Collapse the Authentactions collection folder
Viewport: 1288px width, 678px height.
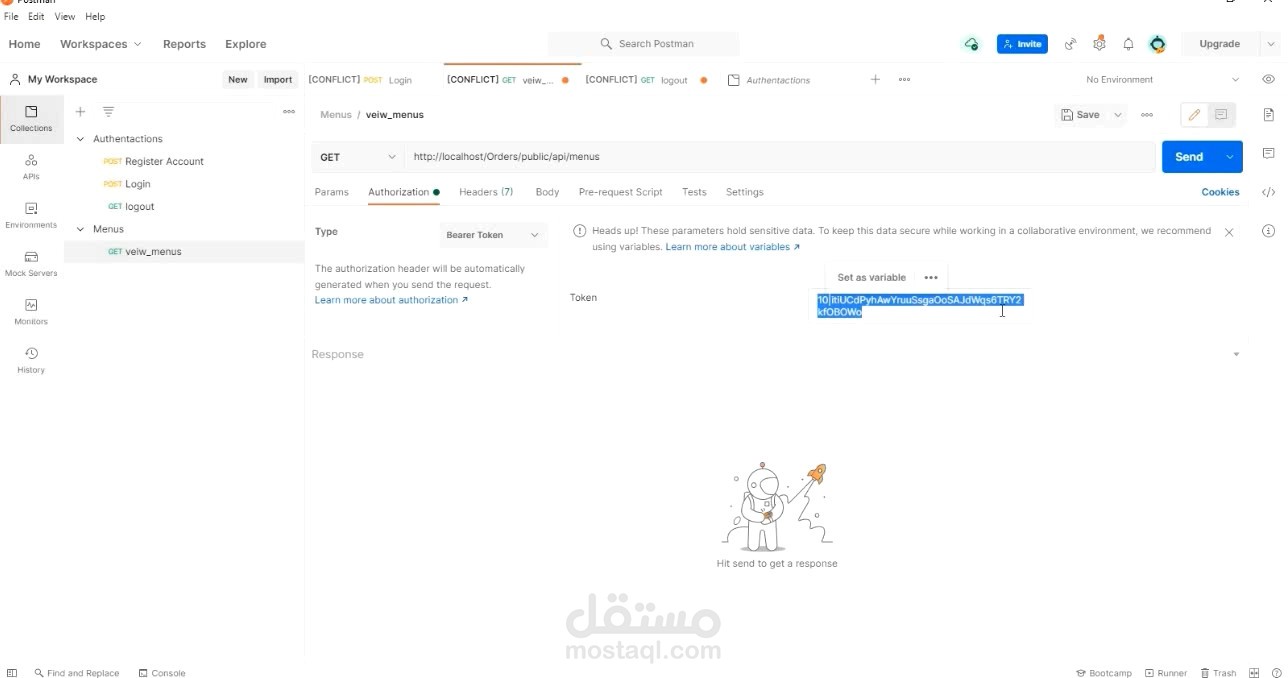80,139
